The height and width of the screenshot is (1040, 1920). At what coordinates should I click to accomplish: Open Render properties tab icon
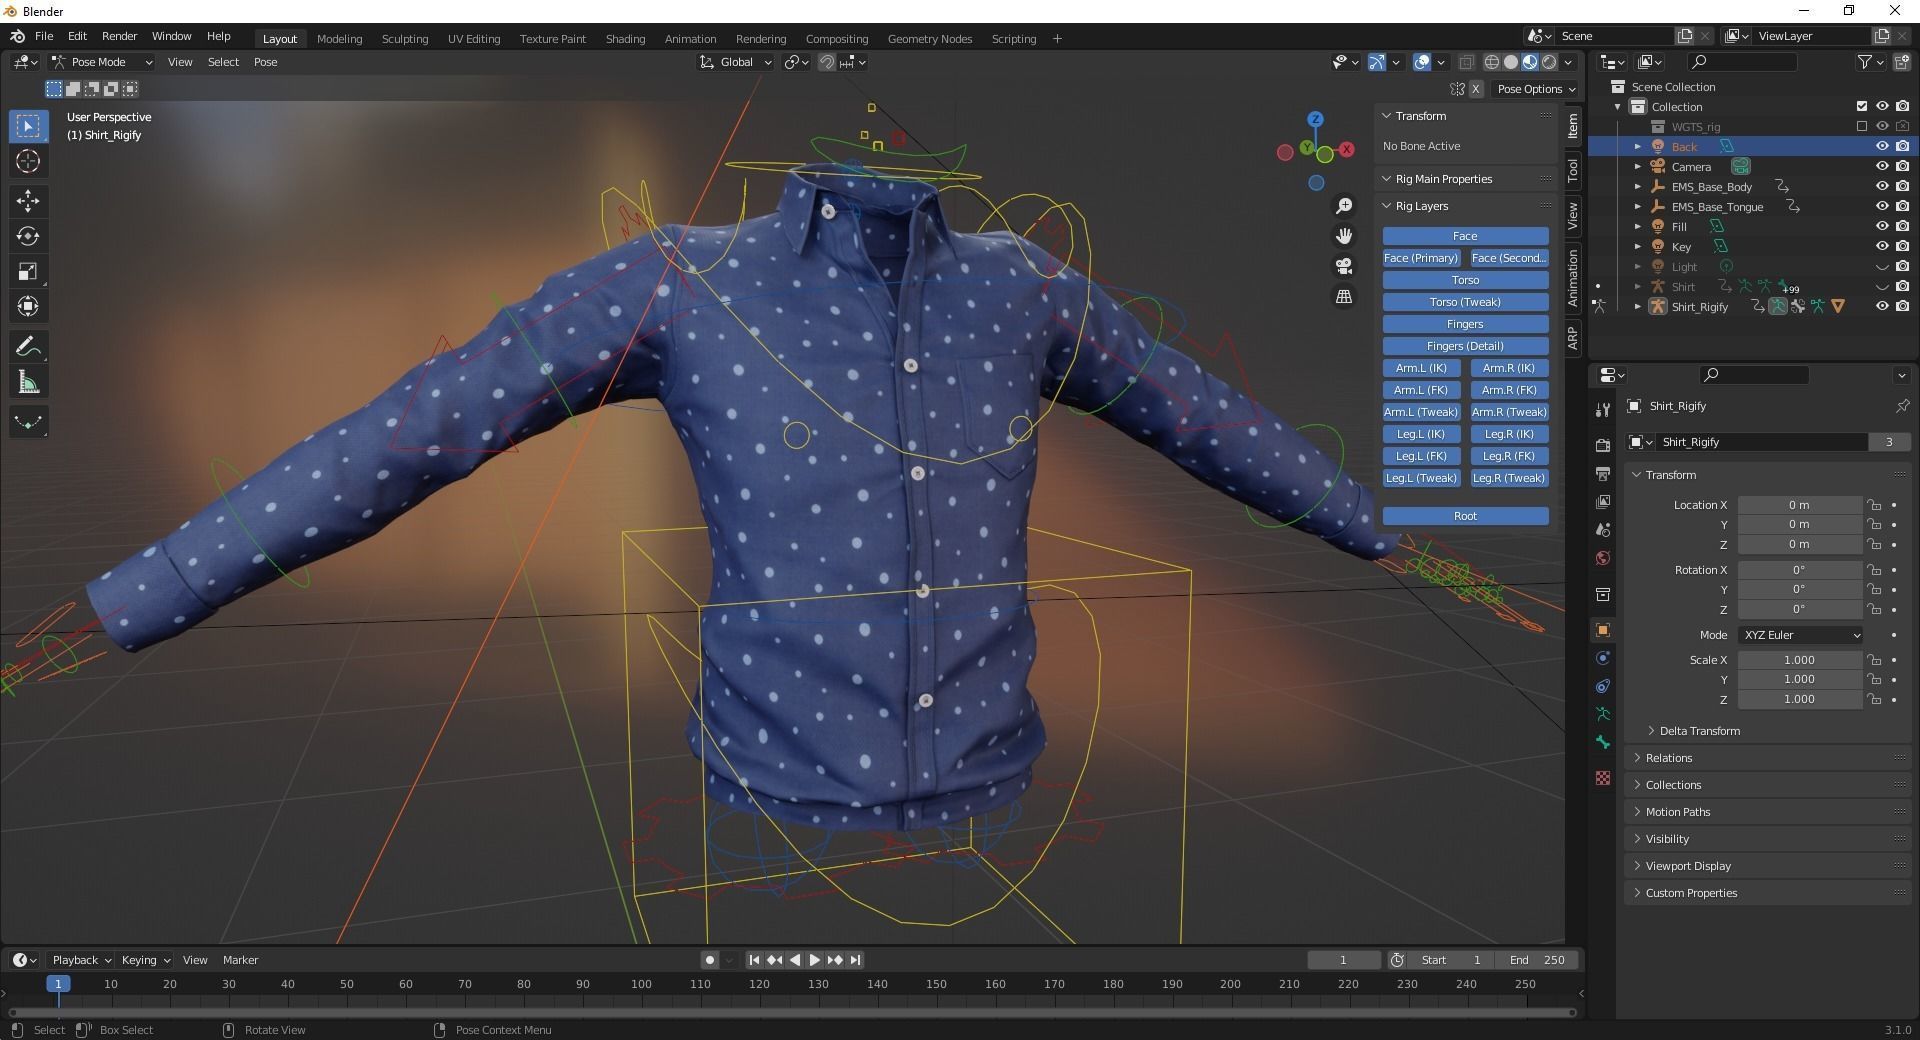click(1603, 445)
